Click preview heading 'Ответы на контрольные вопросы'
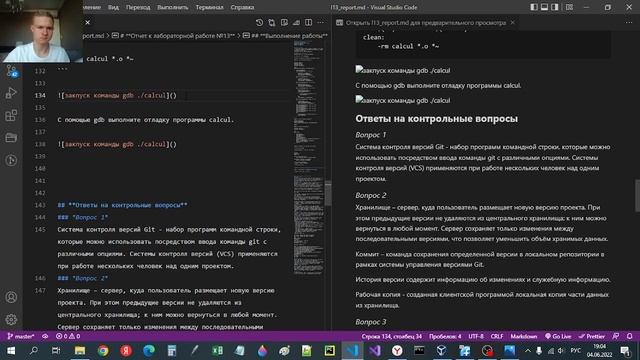This screenshot has height=360, width=640. point(436,118)
